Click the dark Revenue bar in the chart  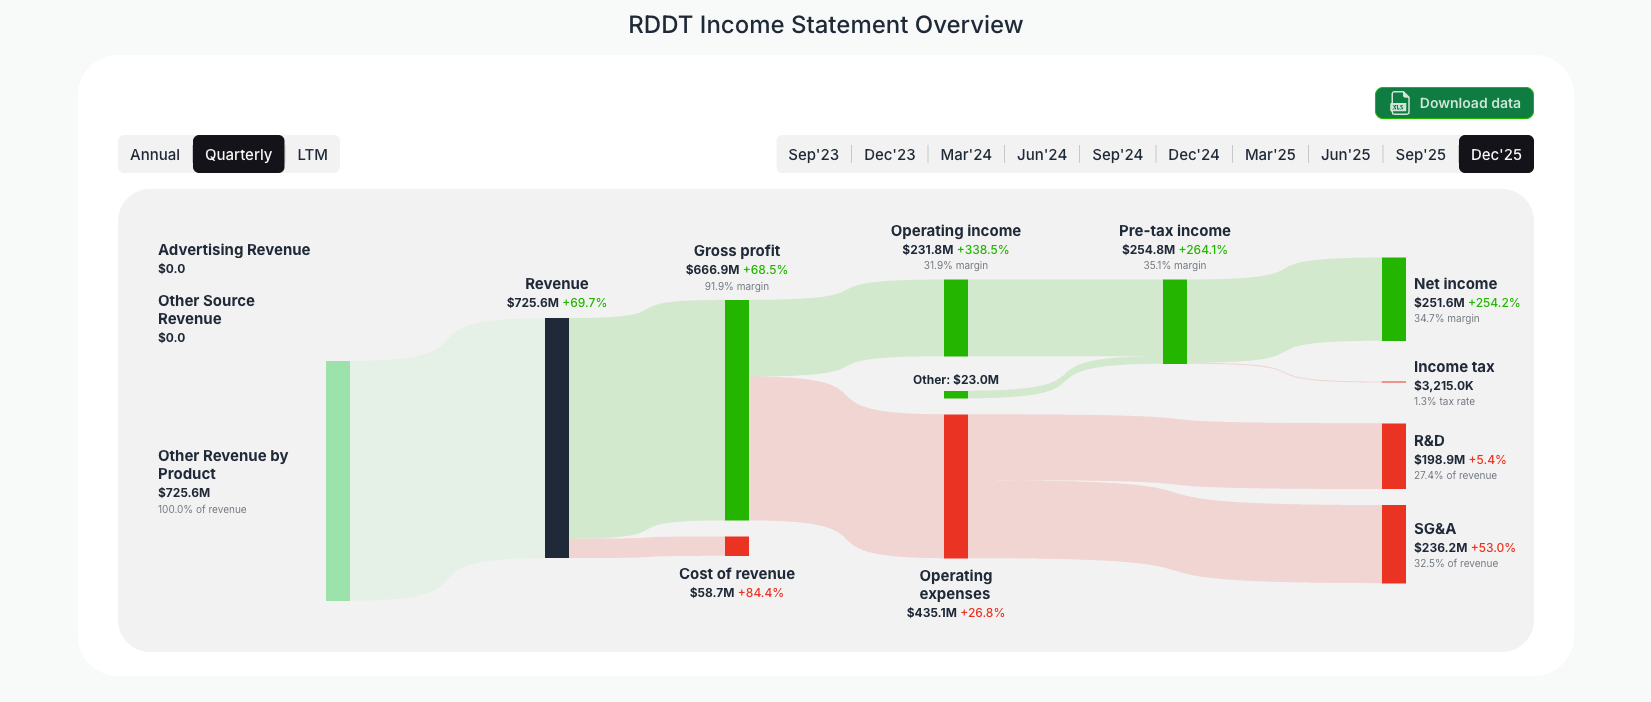pos(557,438)
